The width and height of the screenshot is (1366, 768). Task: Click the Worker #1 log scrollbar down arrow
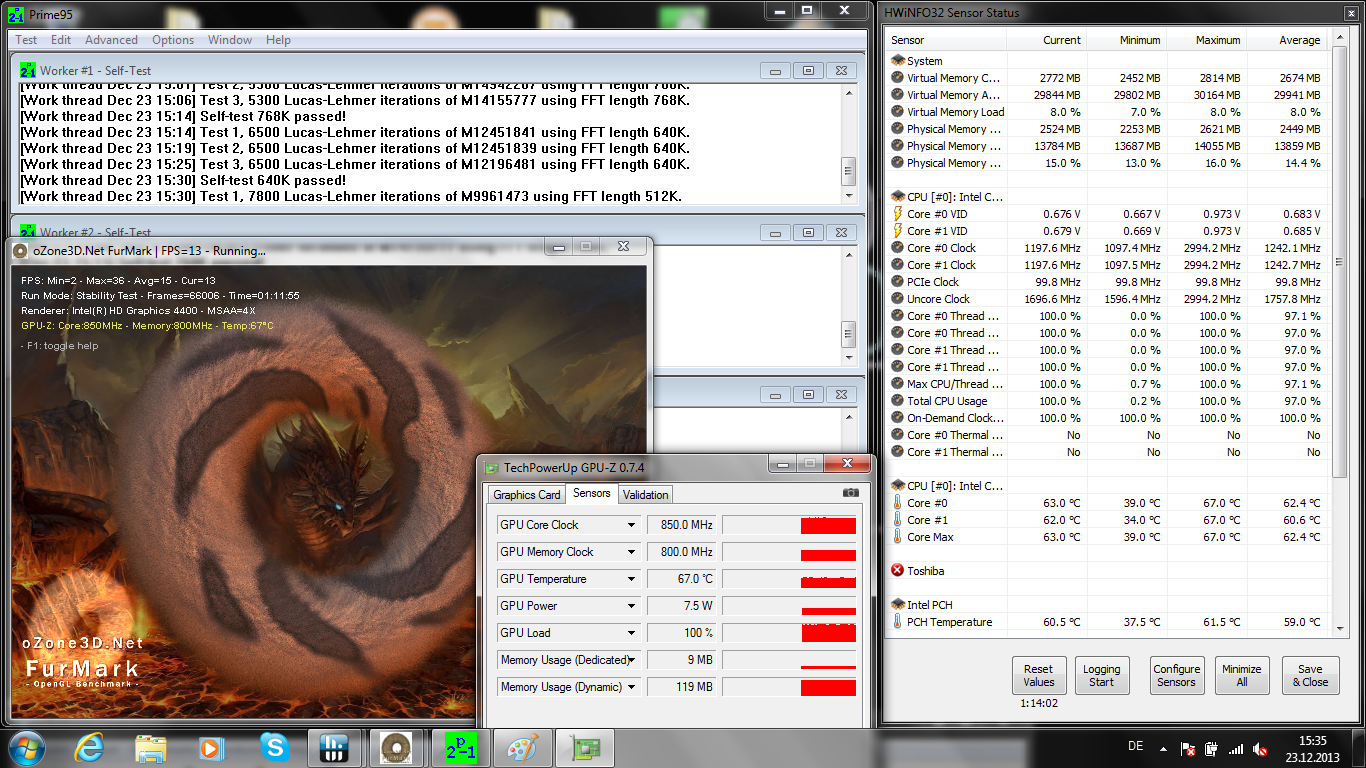click(849, 196)
